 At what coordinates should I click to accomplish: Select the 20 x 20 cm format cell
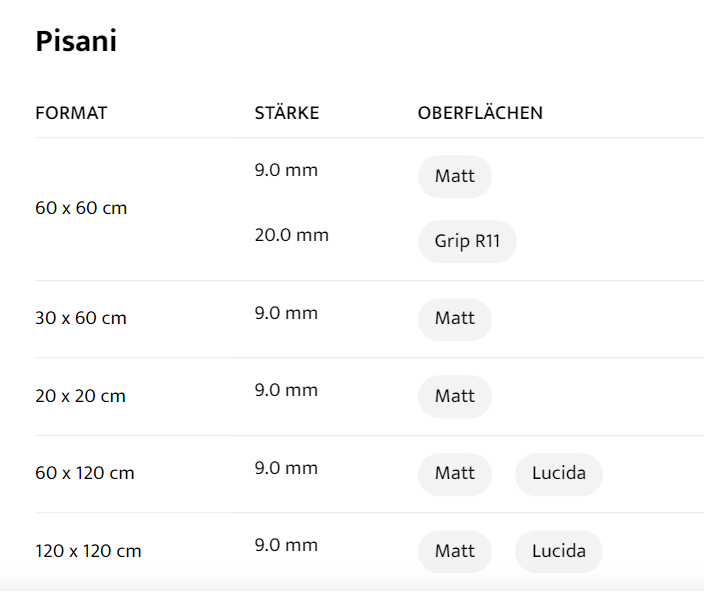pyautogui.click(x=81, y=396)
